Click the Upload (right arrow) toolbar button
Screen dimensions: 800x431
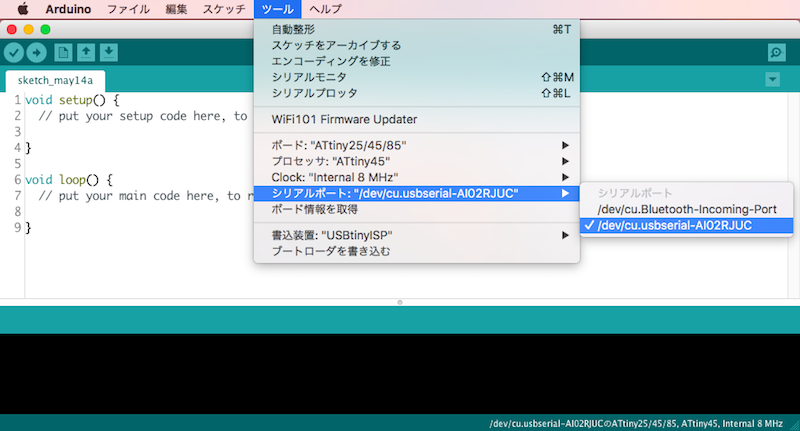click(36, 52)
